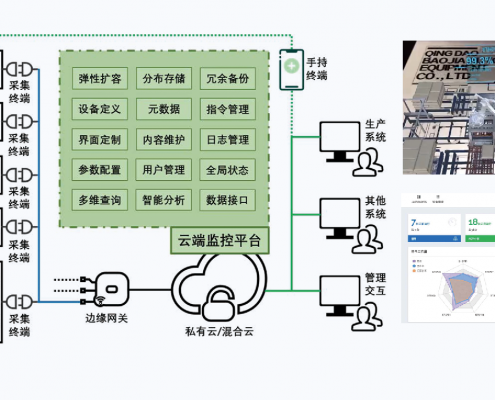Click the topmost 采集终端 plug icon
The image size is (495, 400).
click(19, 69)
